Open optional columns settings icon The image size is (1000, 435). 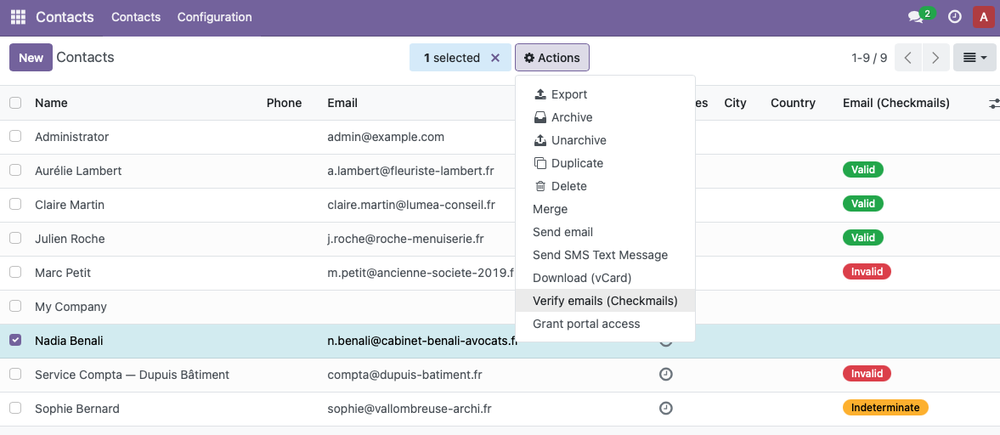point(994,103)
